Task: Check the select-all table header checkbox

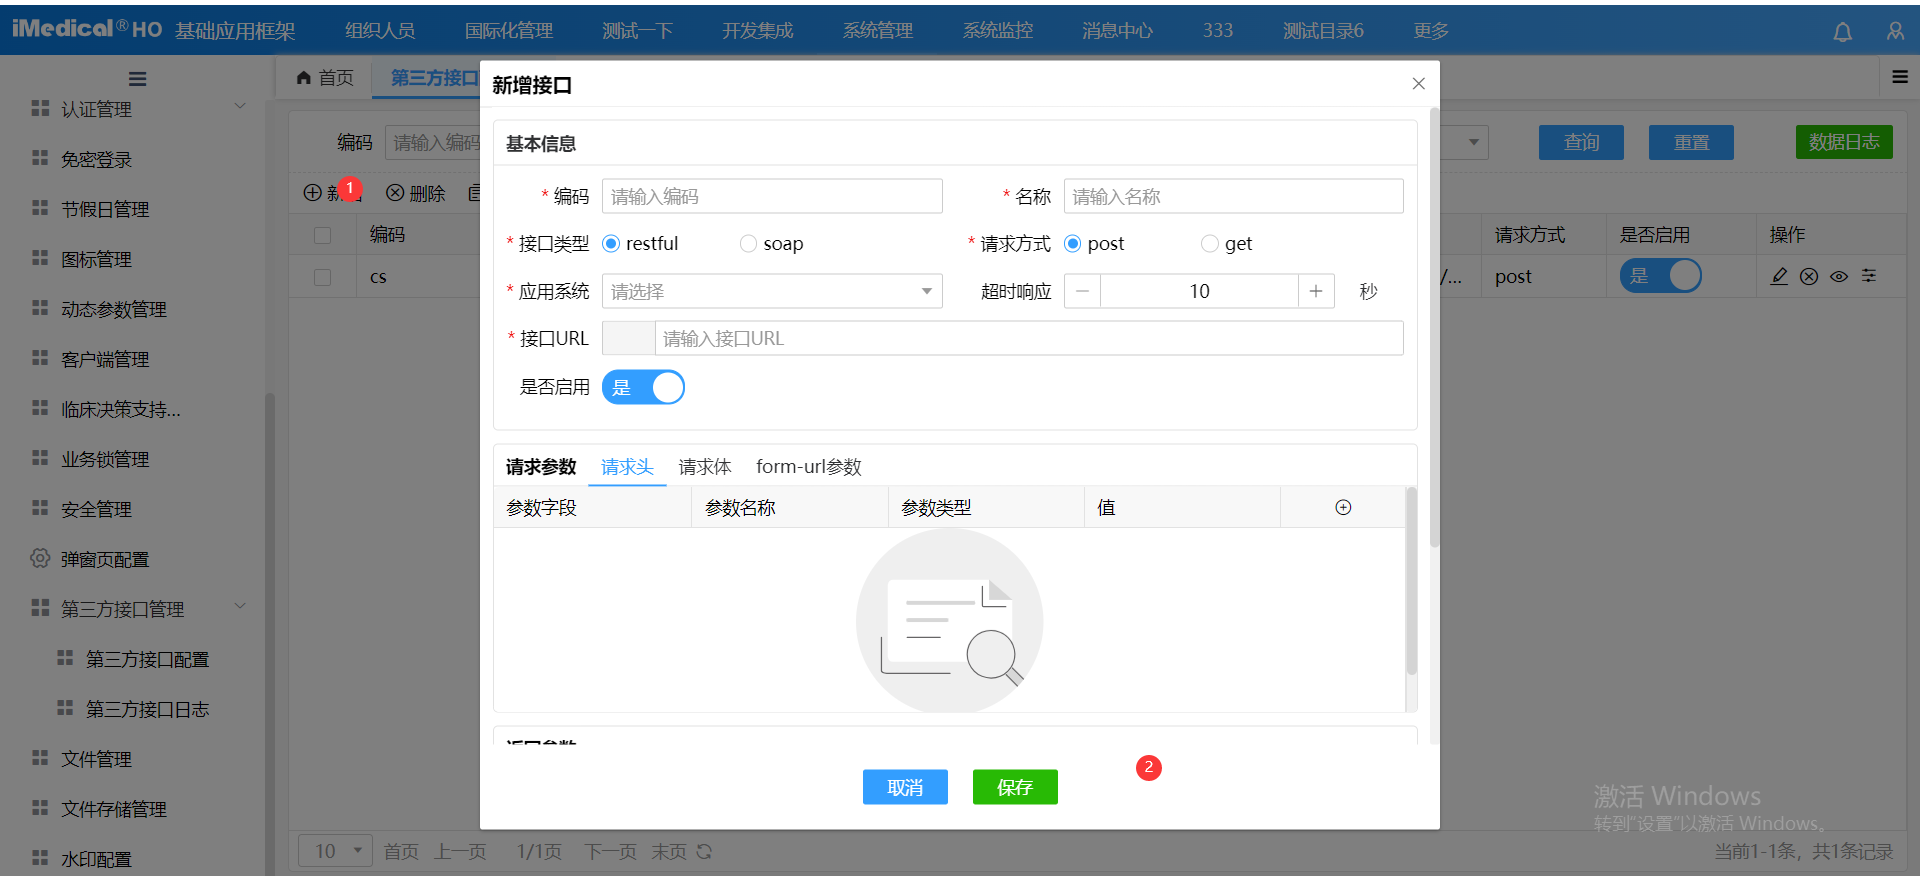Action: click(322, 235)
